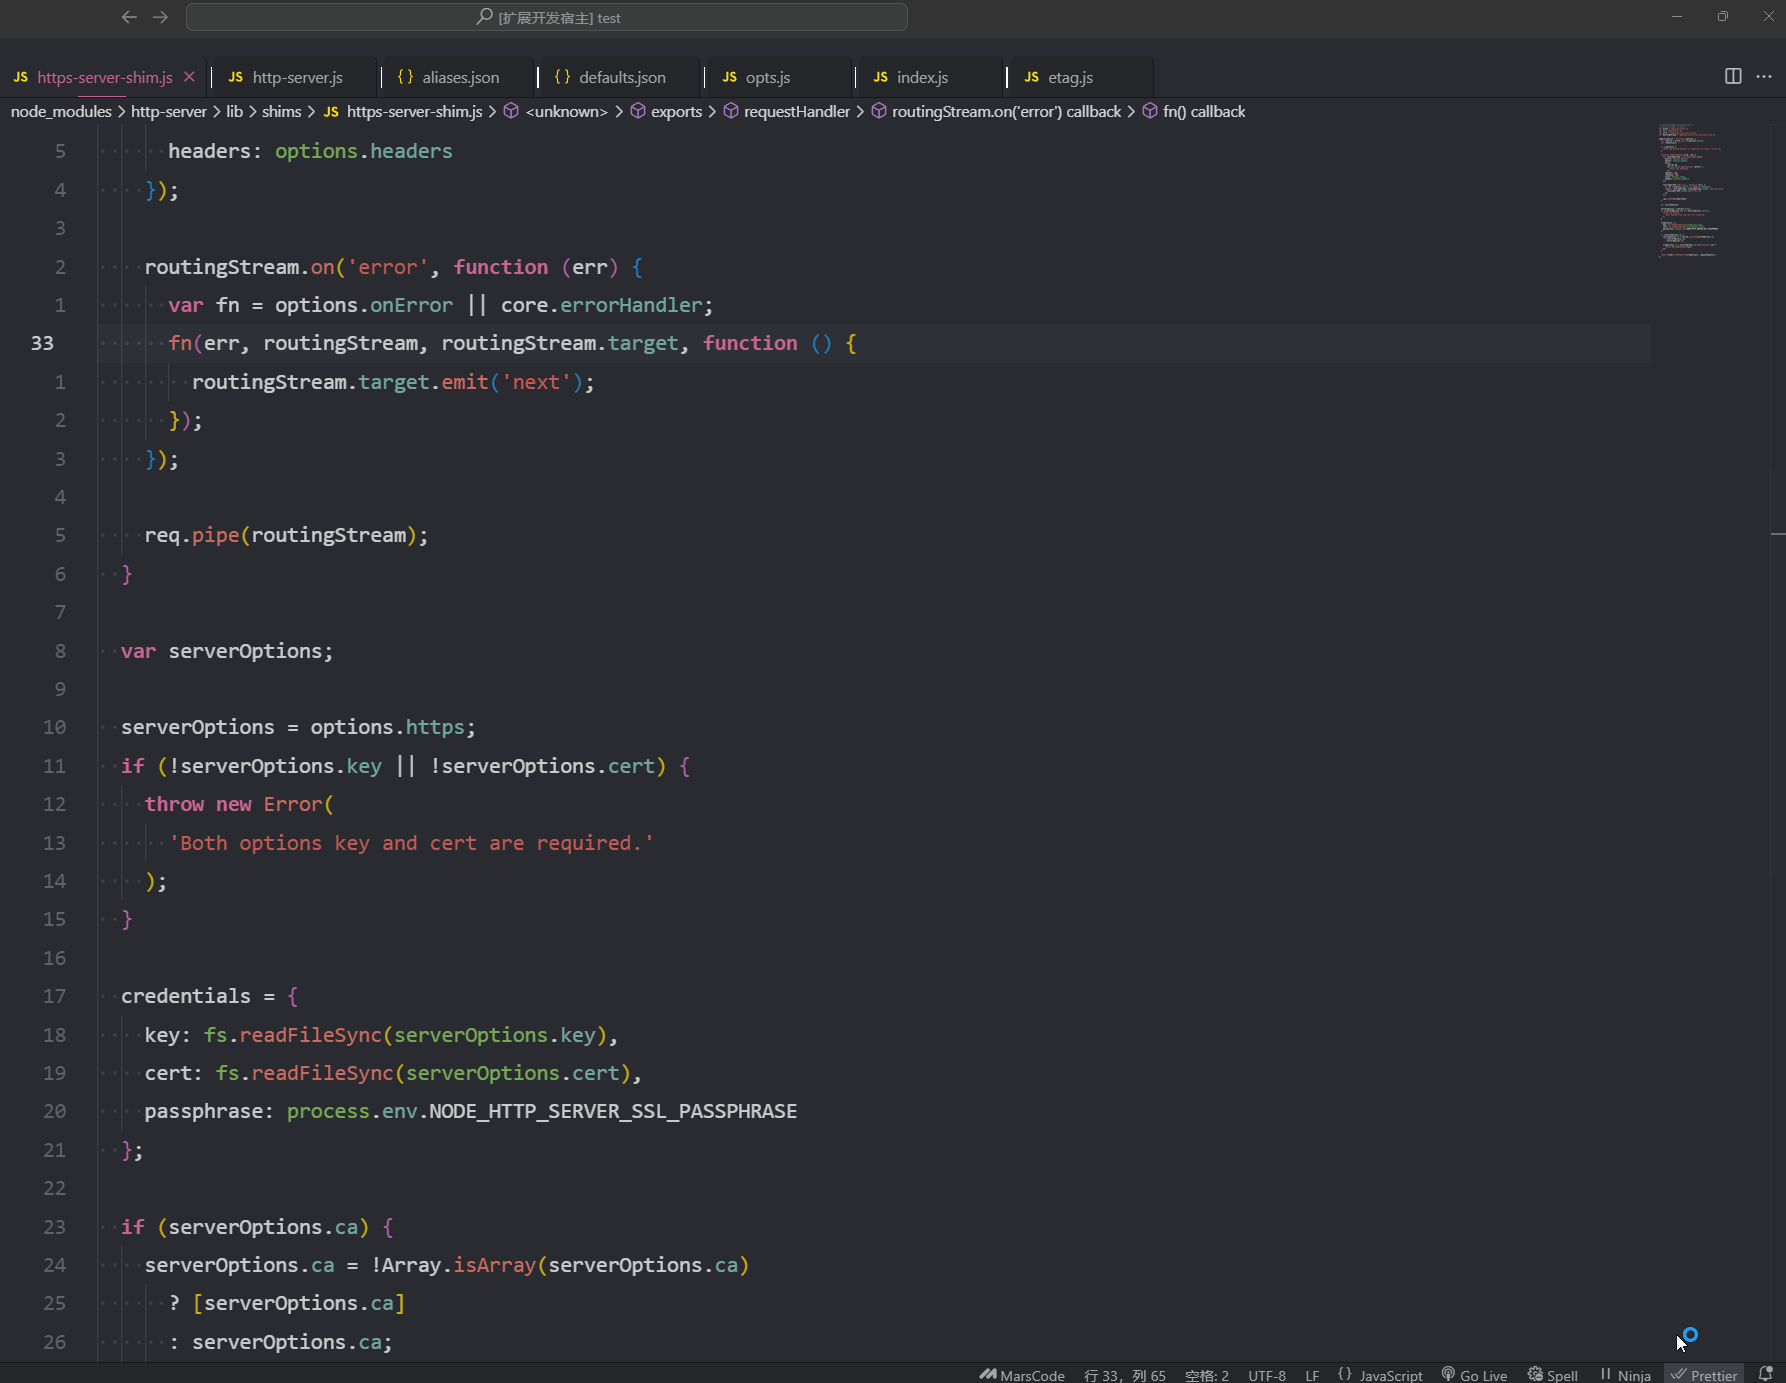Open MarsCode from the status bar
The width and height of the screenshot is (1786, 1383).
(1022, 1375)
